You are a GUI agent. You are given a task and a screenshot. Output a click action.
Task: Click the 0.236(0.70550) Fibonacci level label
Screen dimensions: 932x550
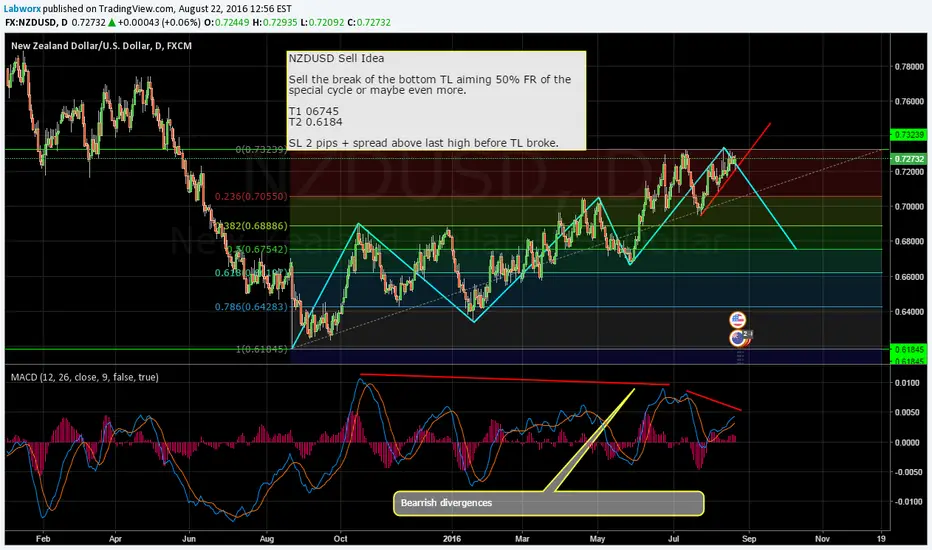[x=251, y=196]
